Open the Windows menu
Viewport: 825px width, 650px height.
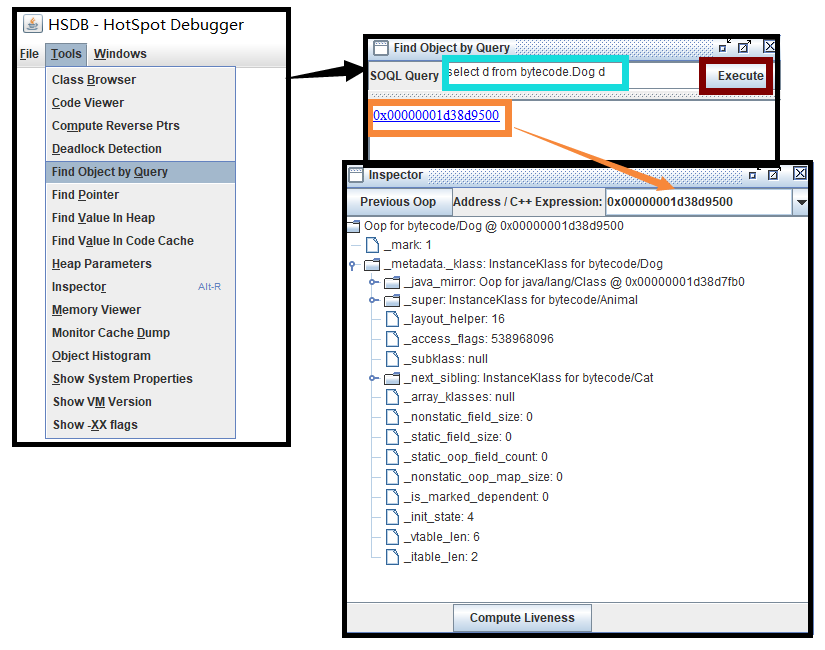click(x=120, y=54)
